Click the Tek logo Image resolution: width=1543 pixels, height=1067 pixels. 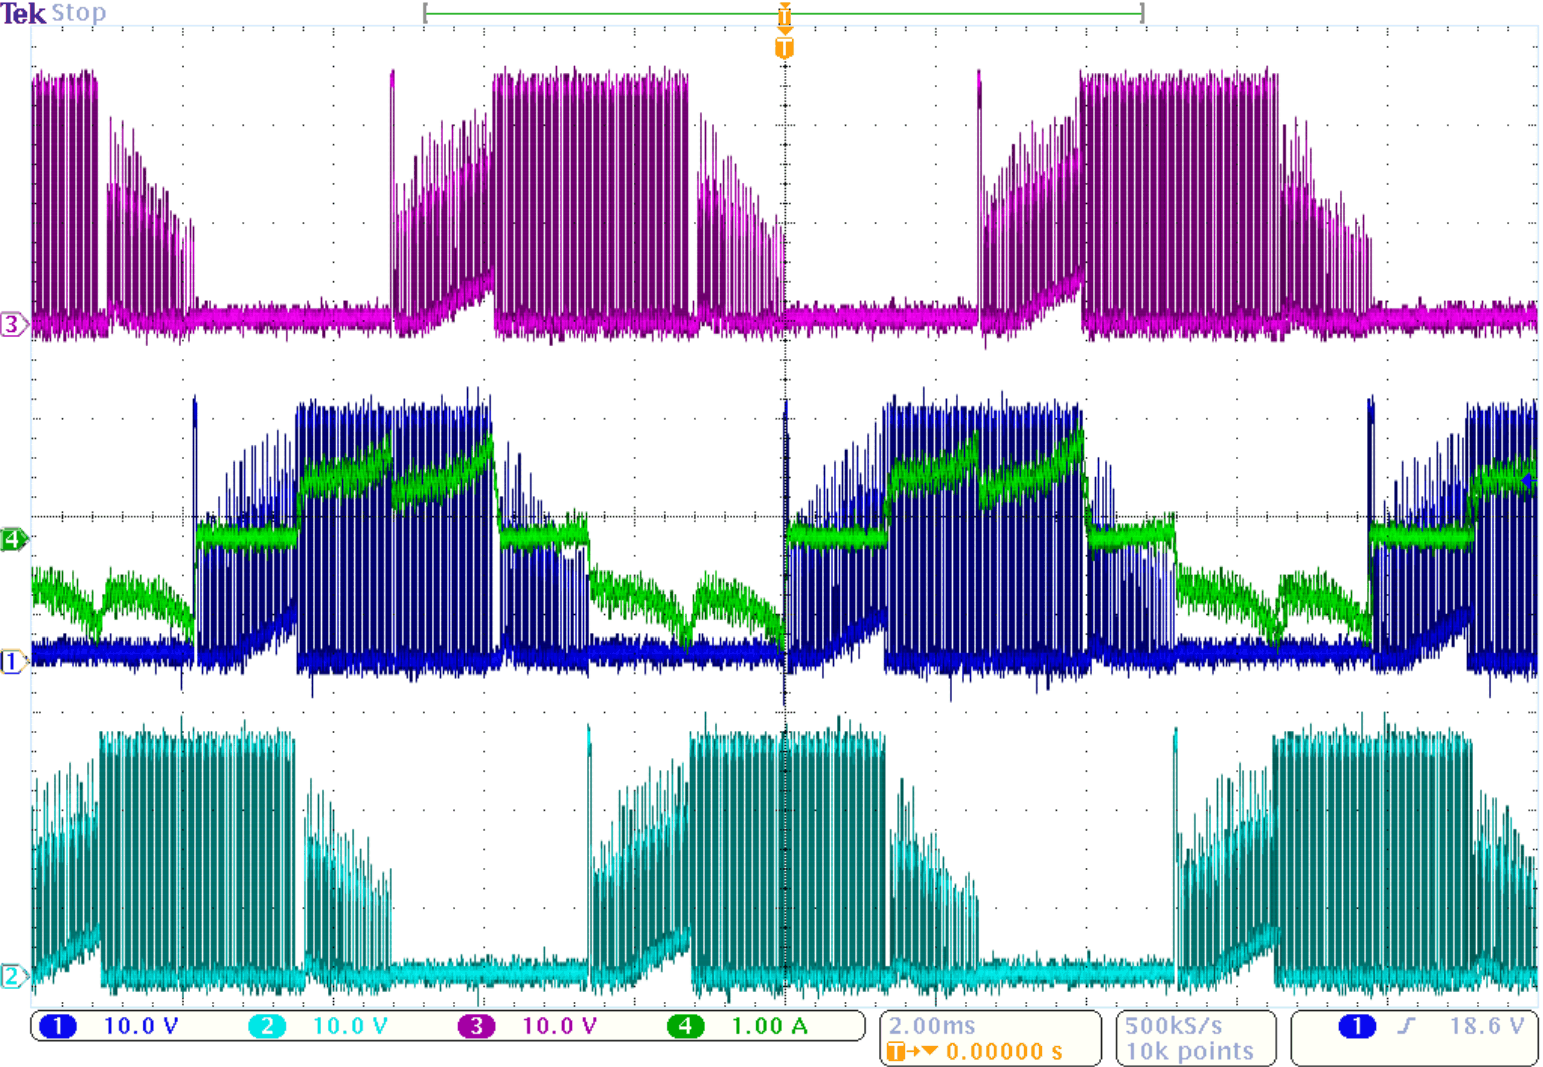[x=22, y=13]
